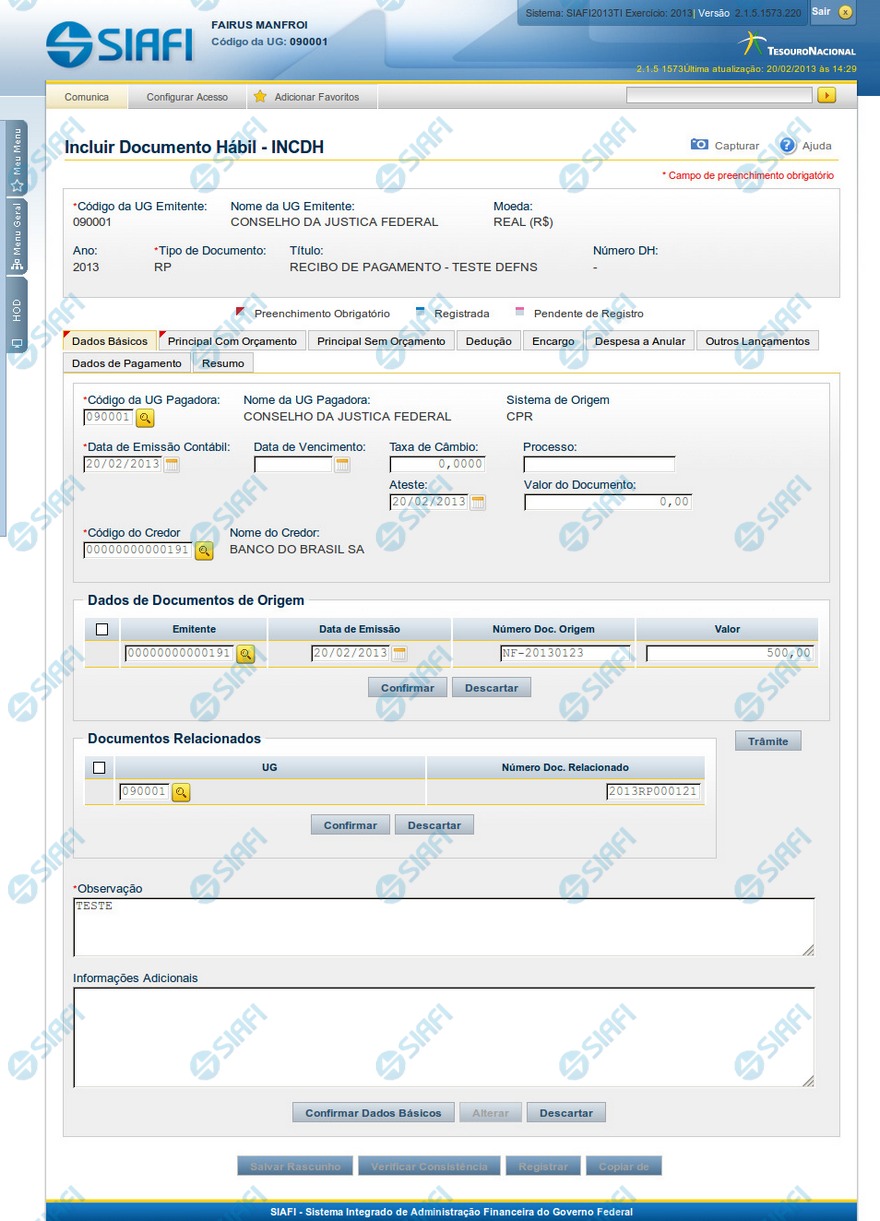Open calendar in Data de Emissão column

pyautogui.click(x=399, y=654)
